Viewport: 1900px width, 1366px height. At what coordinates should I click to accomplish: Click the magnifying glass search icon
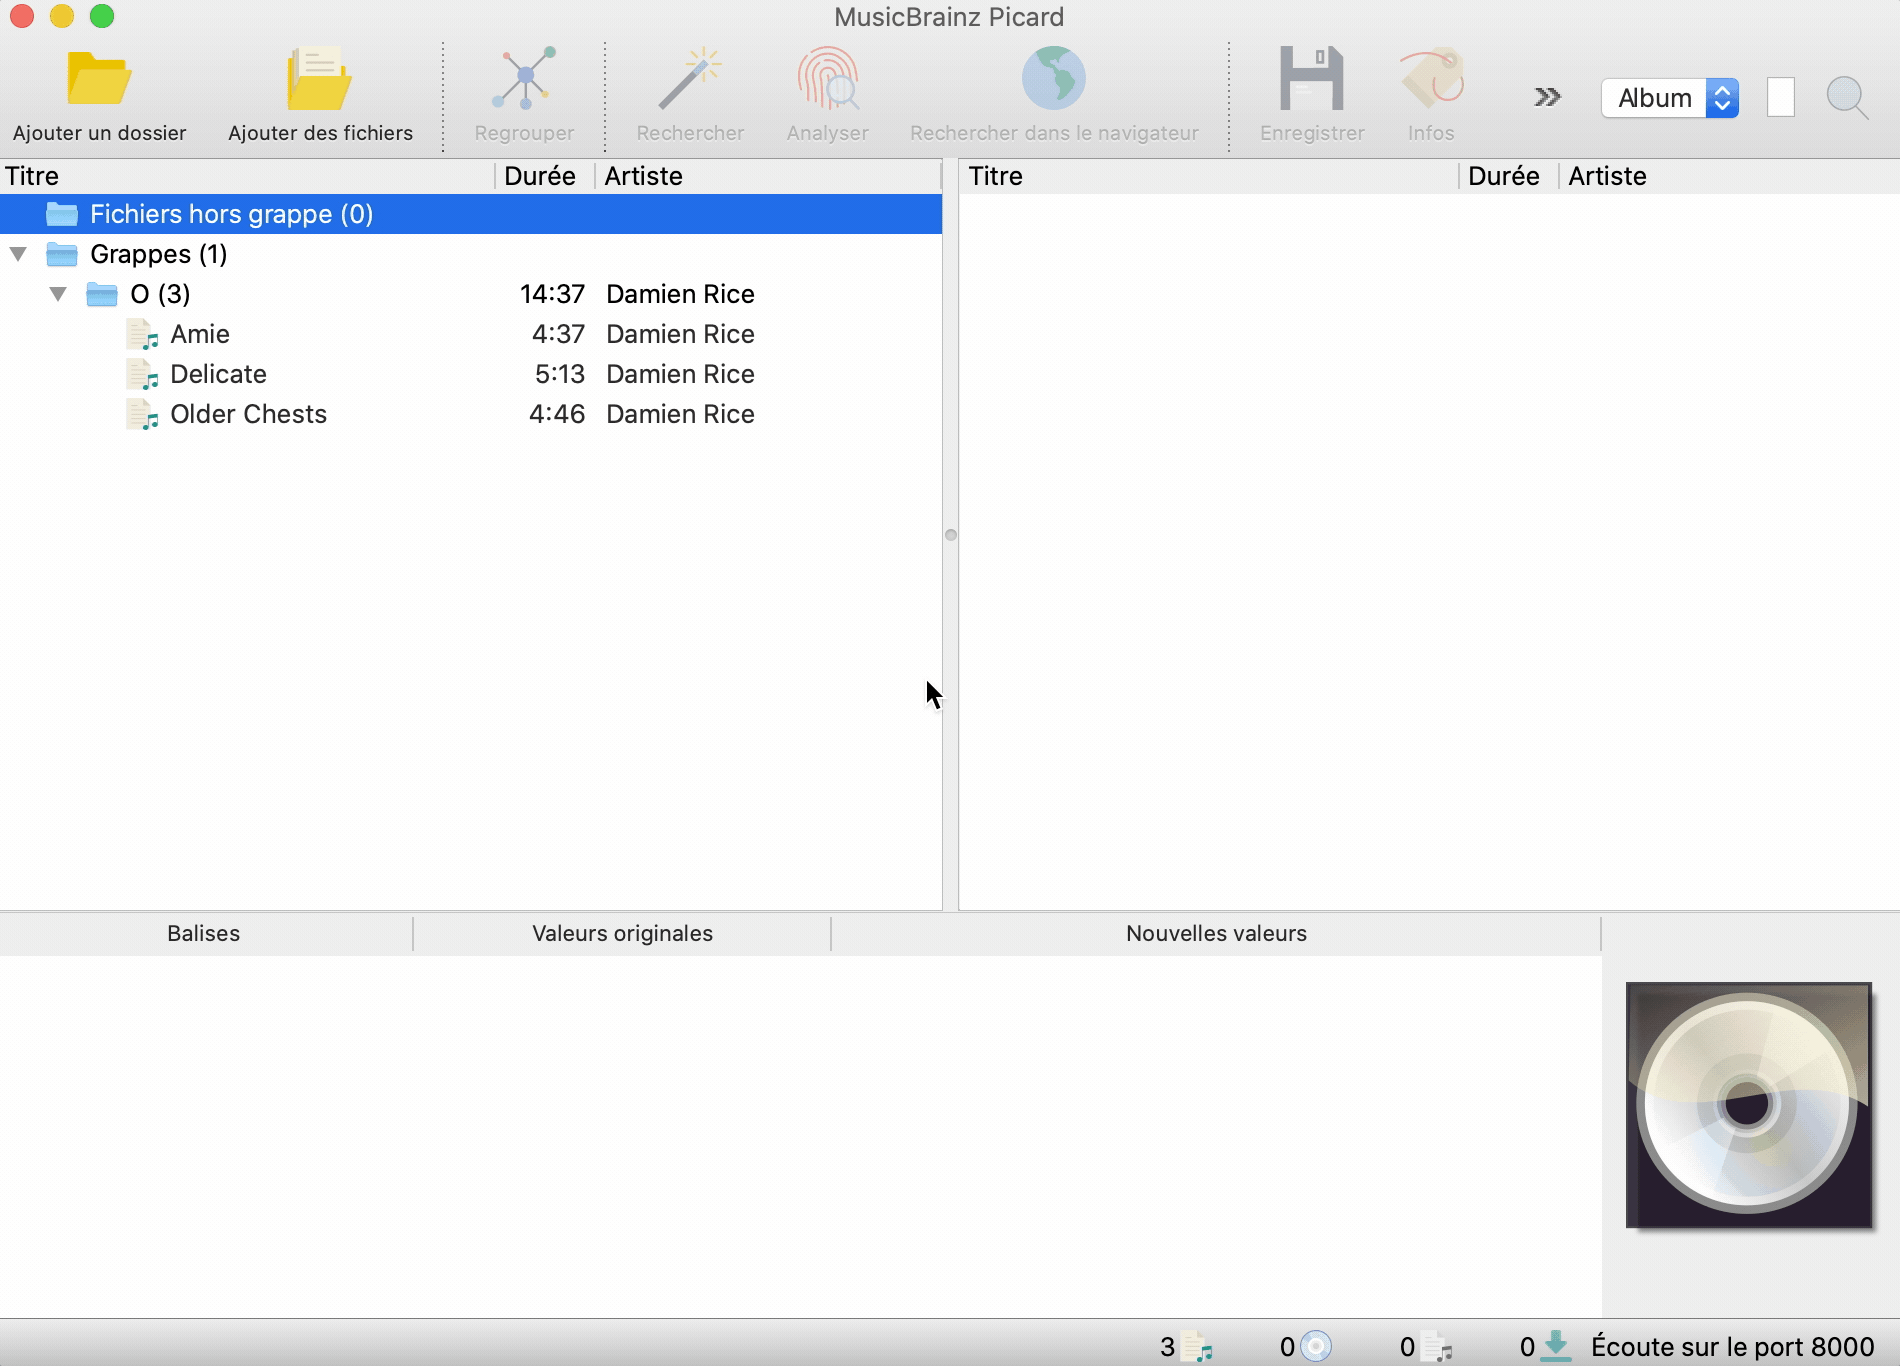pos(1847,98)
